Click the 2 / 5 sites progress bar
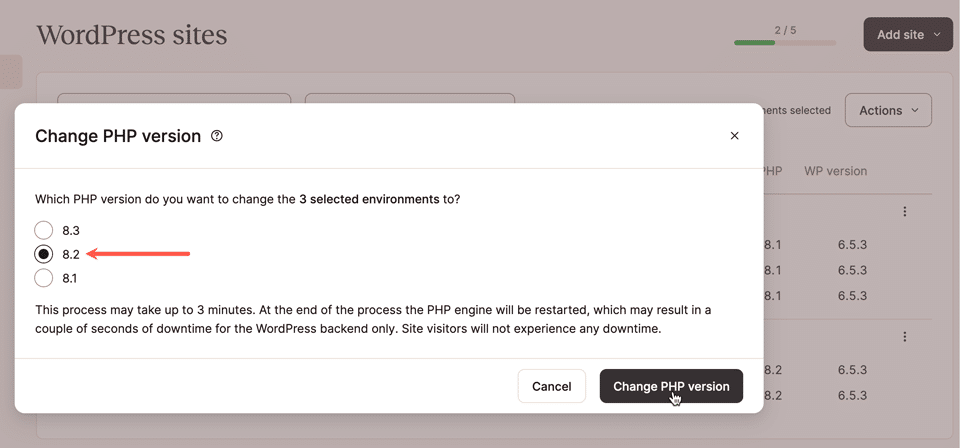The height and width of the screenshot is (448, 960). (x=785, y=43)
